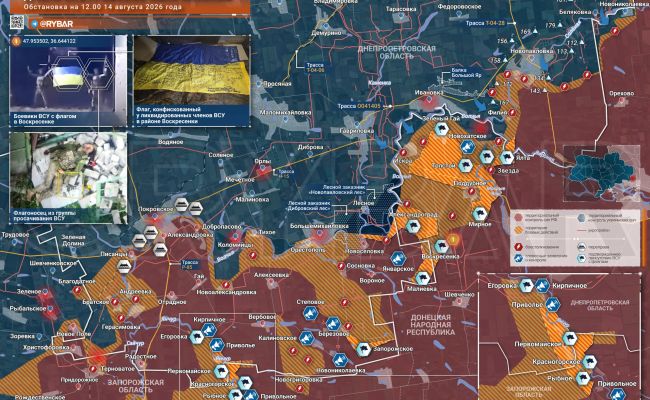Click the flag icon above Маливека

[422, 277]
